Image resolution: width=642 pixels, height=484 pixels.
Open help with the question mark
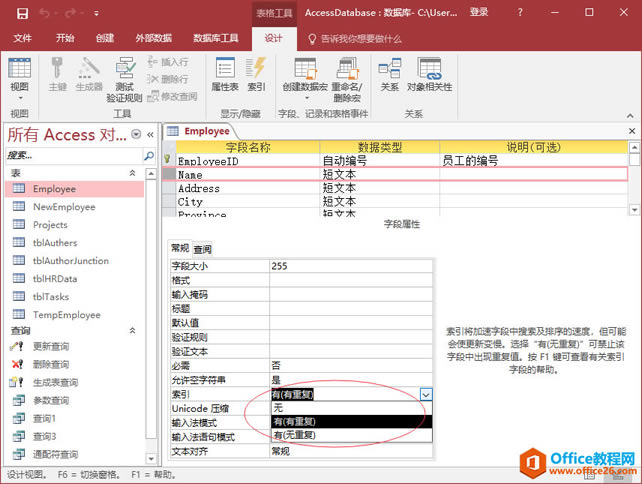(x=520, y=12)
